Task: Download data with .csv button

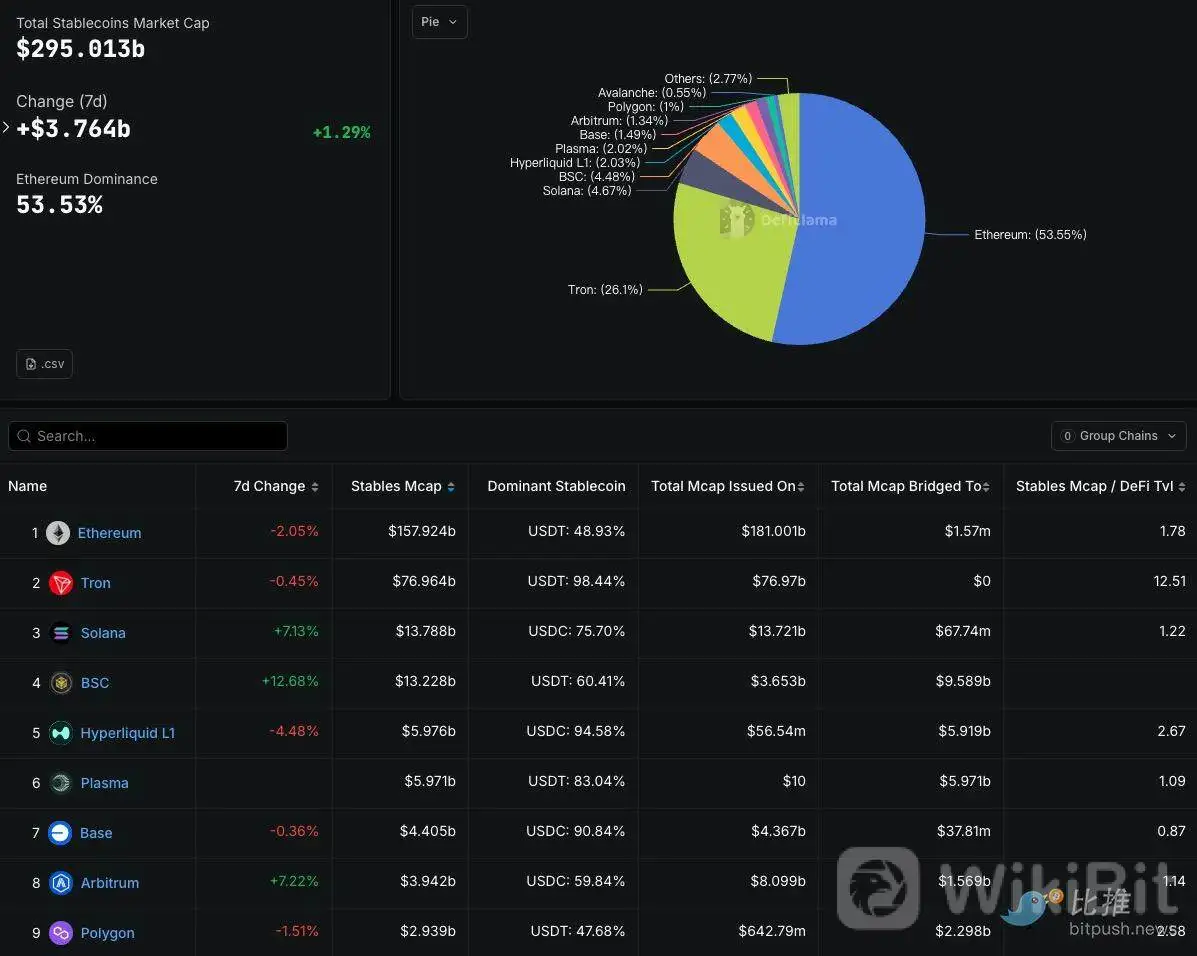Action: pos(44,364)
